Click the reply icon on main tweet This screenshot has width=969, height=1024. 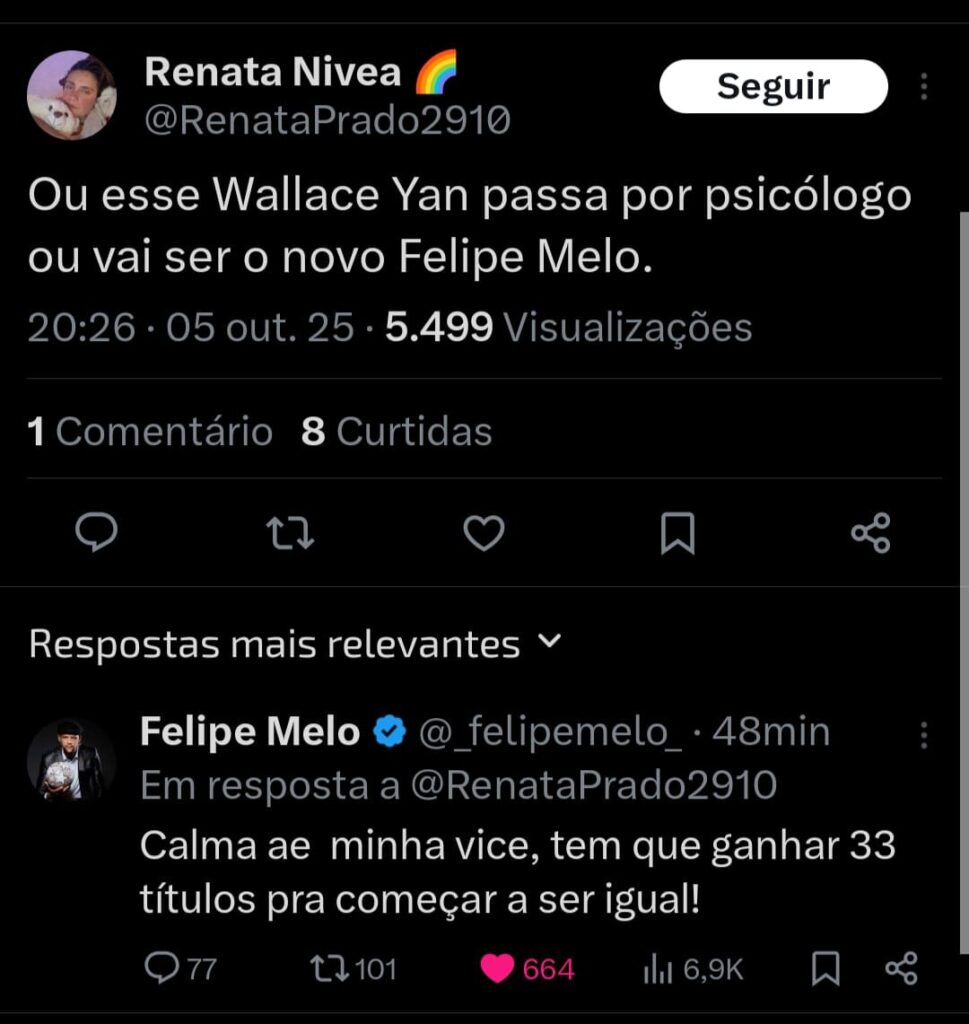tap(97, 533)
